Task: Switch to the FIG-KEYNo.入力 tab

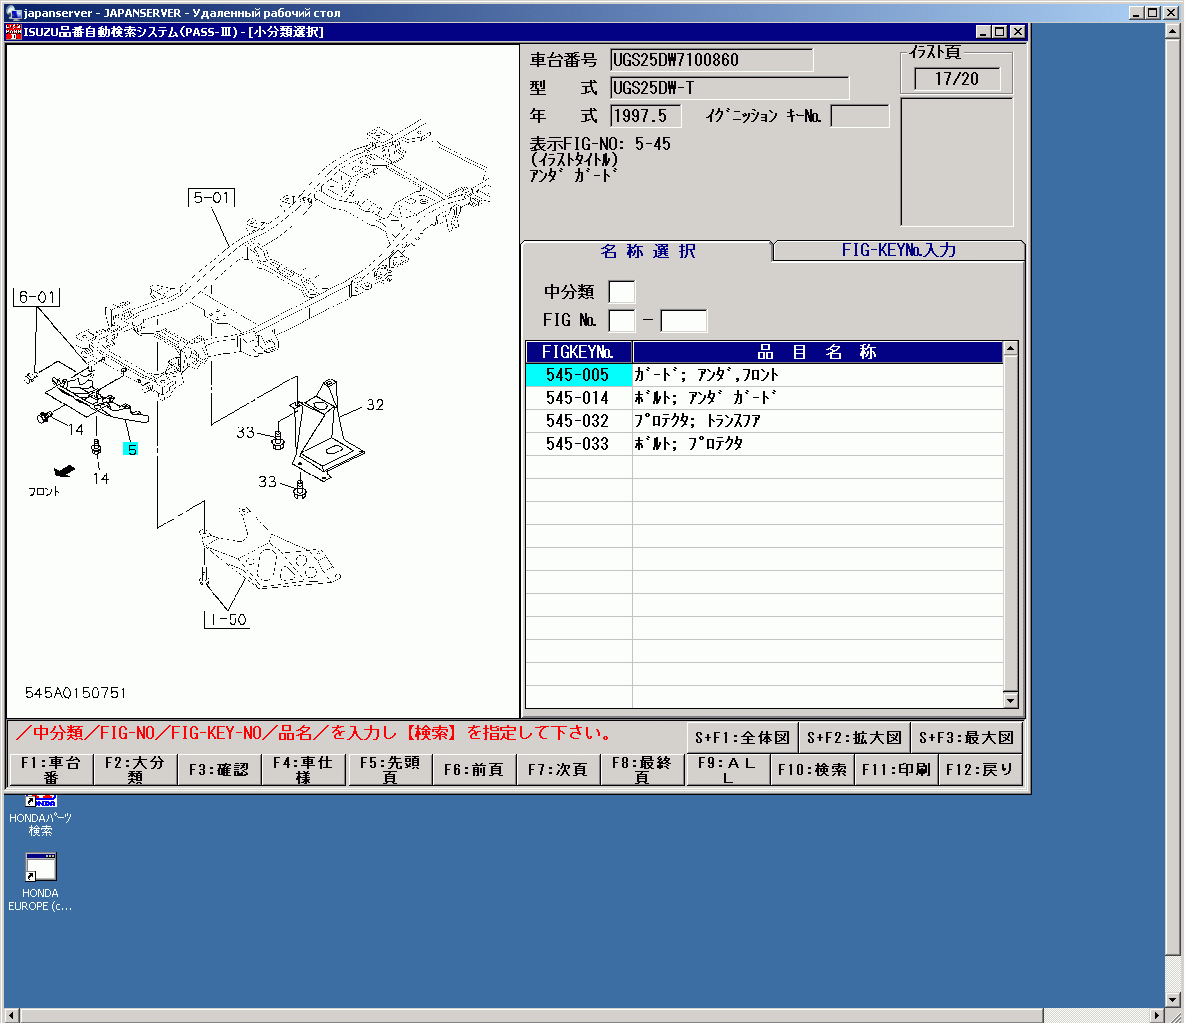Action: click(x=899, y=250)
